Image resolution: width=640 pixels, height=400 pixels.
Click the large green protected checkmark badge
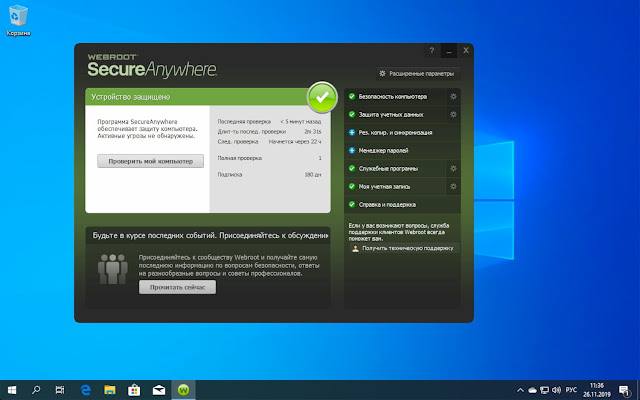click(322, 97)
